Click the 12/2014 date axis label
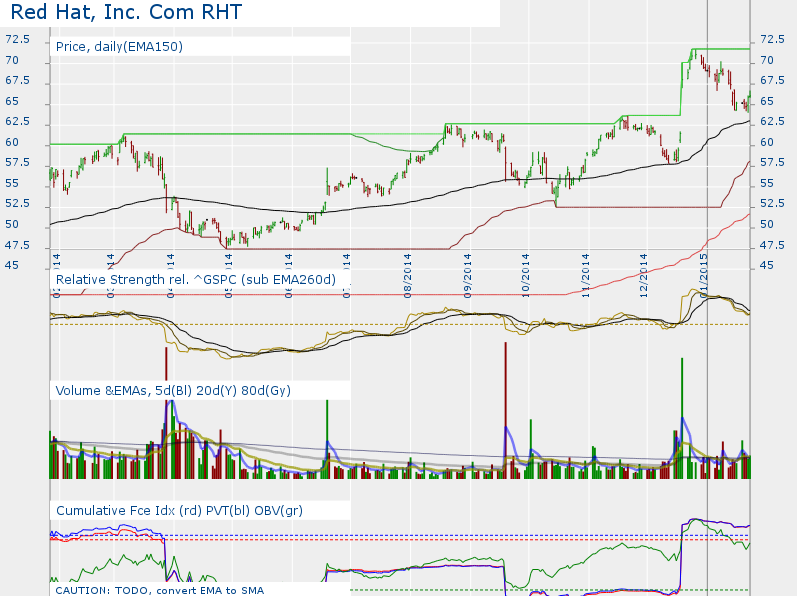797x596 pixels. (x=643, y=276)
